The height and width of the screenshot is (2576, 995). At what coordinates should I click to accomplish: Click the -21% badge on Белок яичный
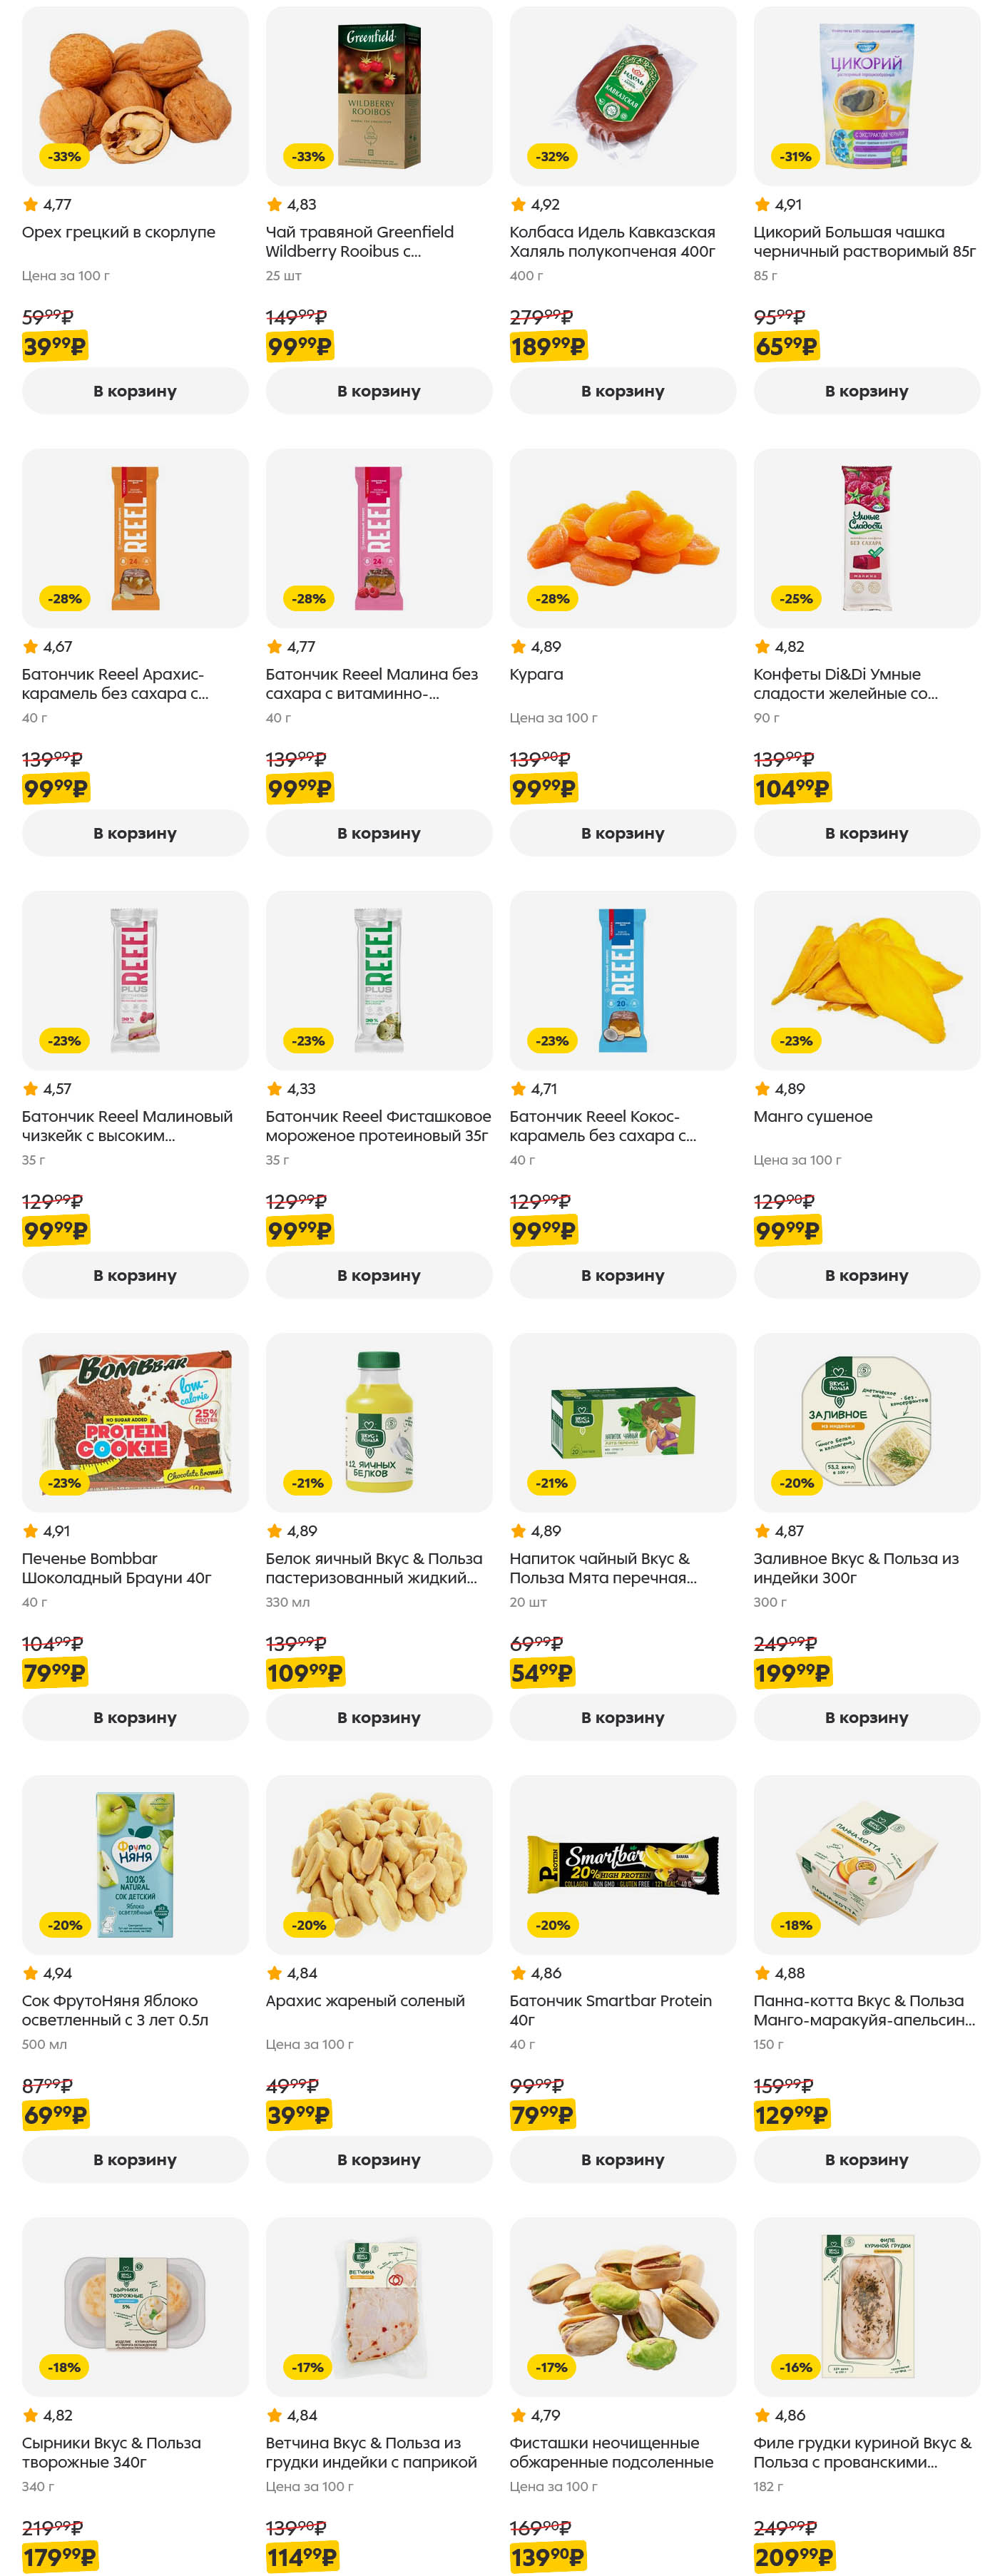pyautogui.click(x=308, y=1483)
